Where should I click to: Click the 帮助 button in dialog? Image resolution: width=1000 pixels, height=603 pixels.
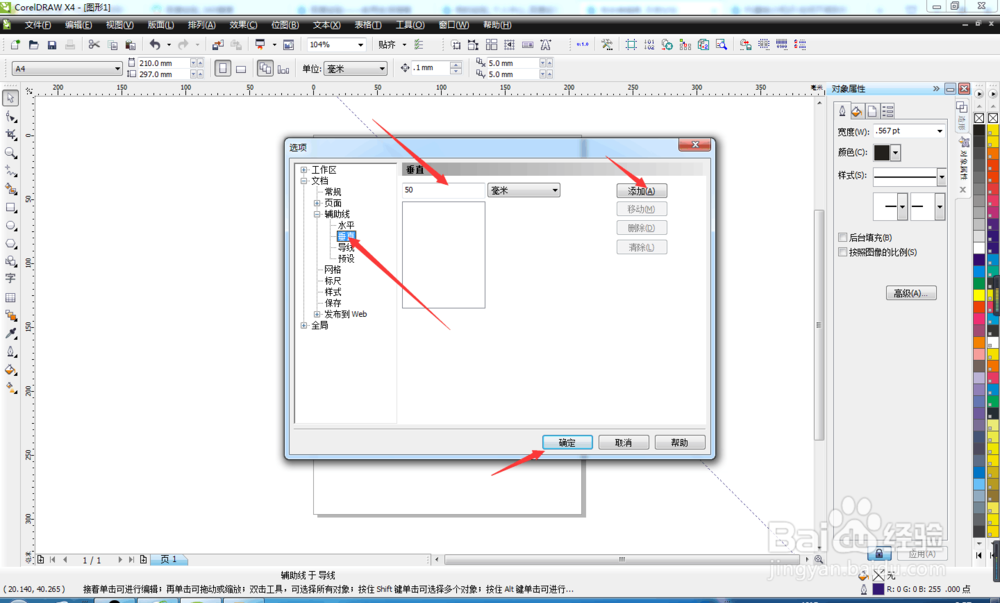[680, 442]
